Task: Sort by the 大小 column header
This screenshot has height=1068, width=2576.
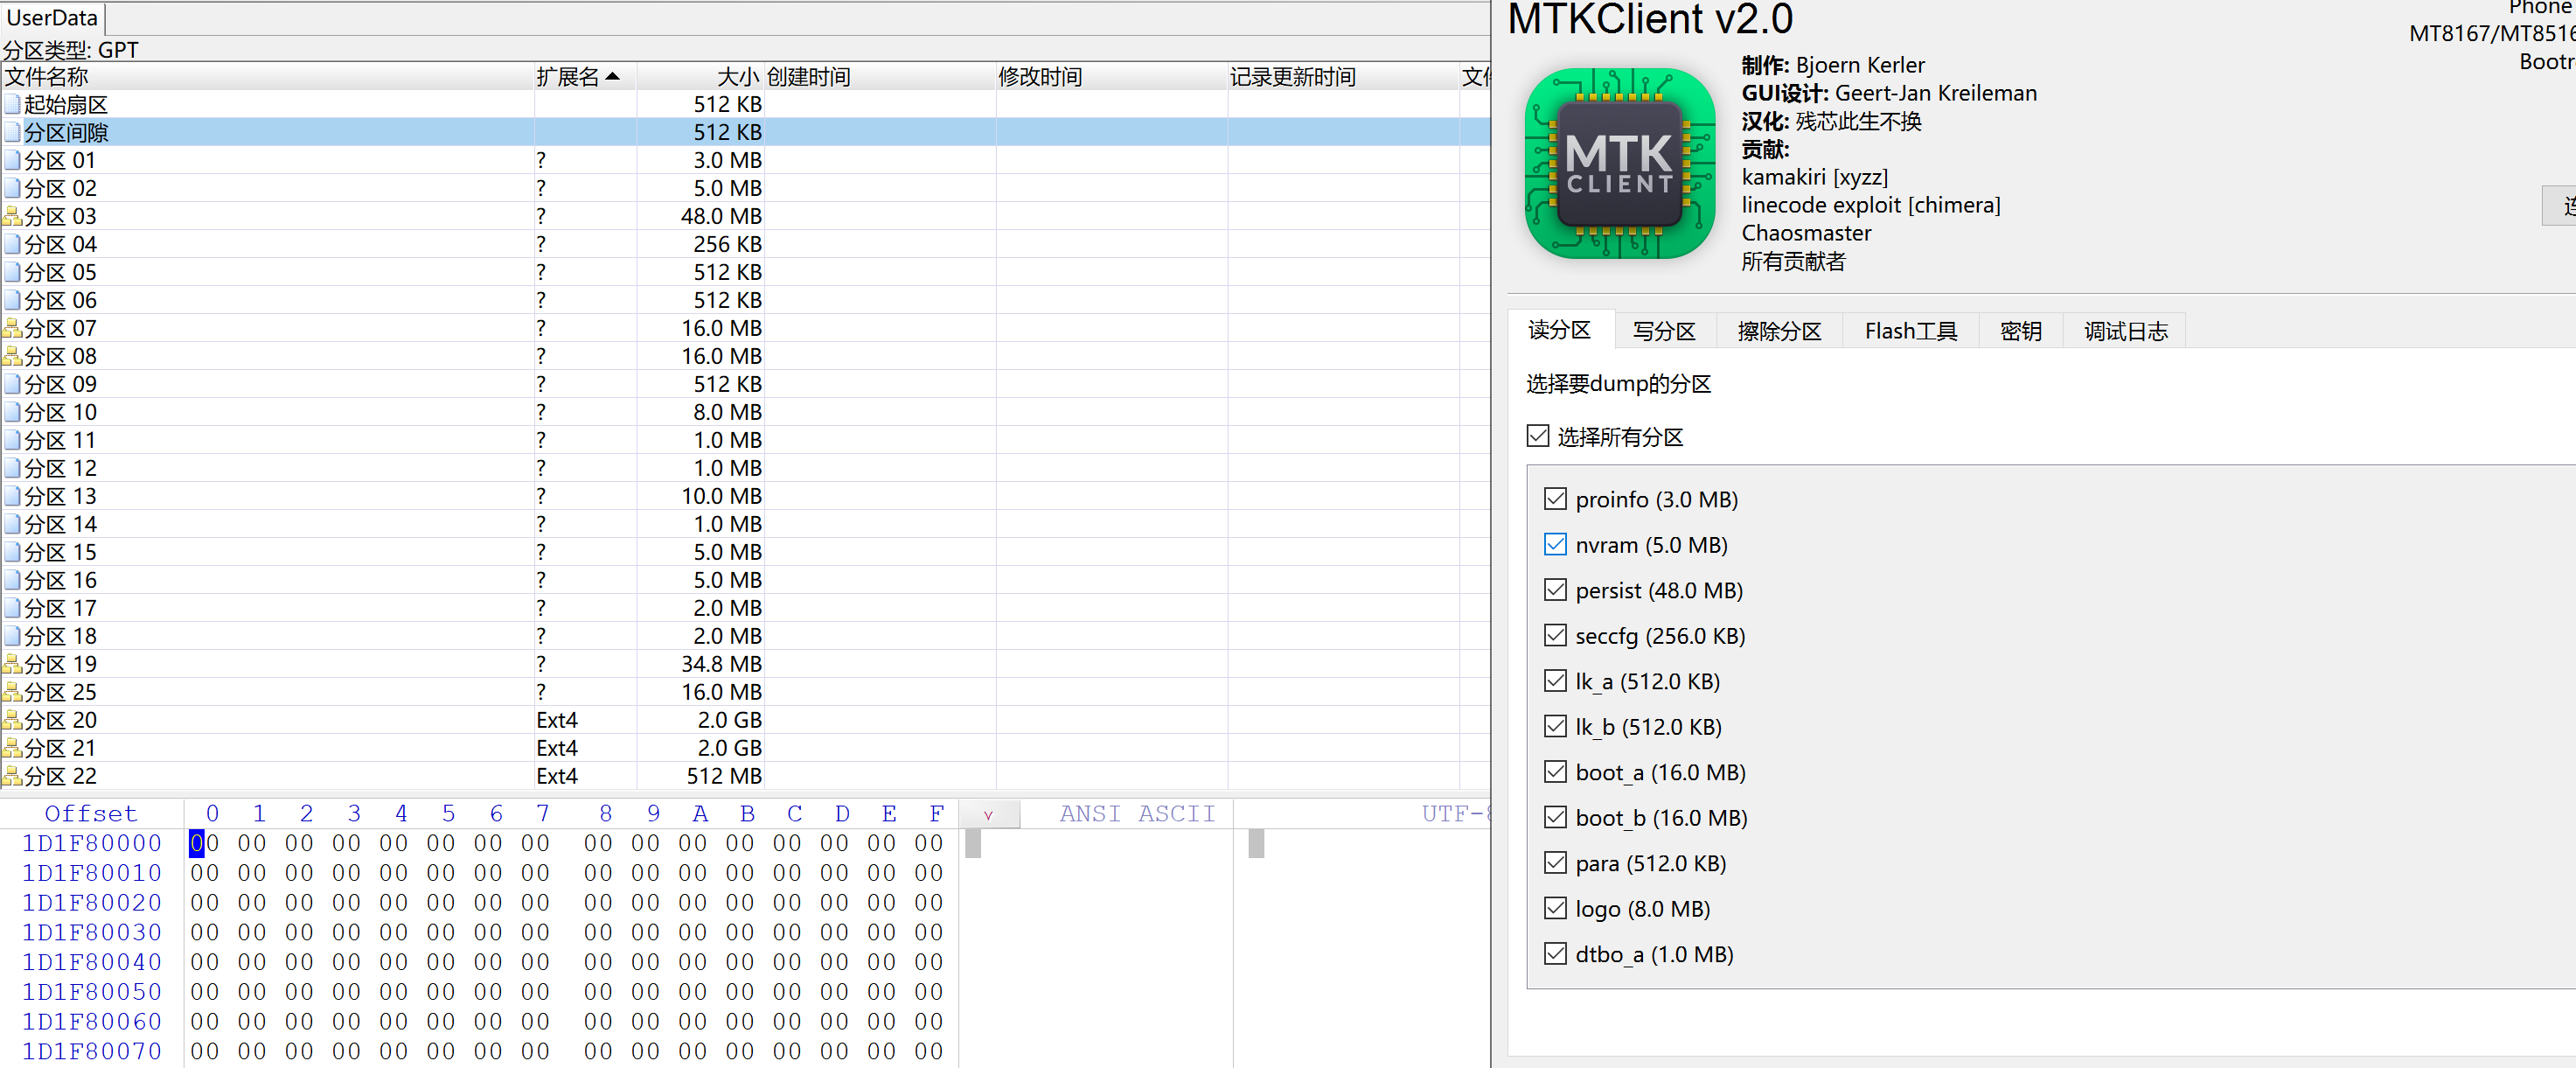Action: point(700,77)
